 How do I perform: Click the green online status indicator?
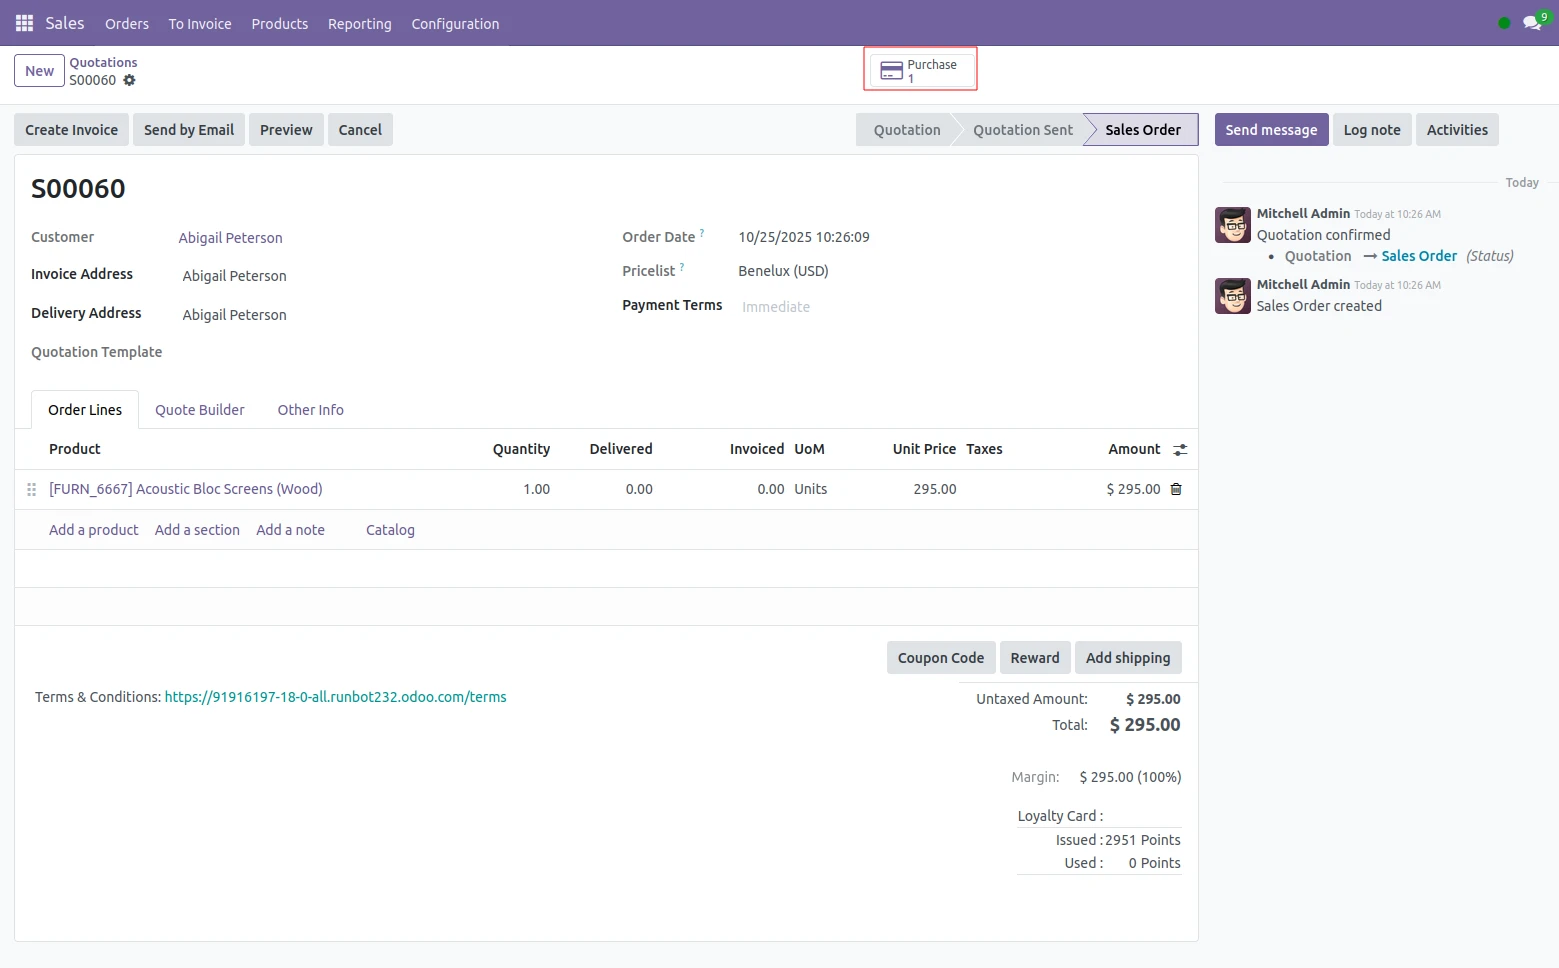pyautogui.click(x=1504, y=23)
